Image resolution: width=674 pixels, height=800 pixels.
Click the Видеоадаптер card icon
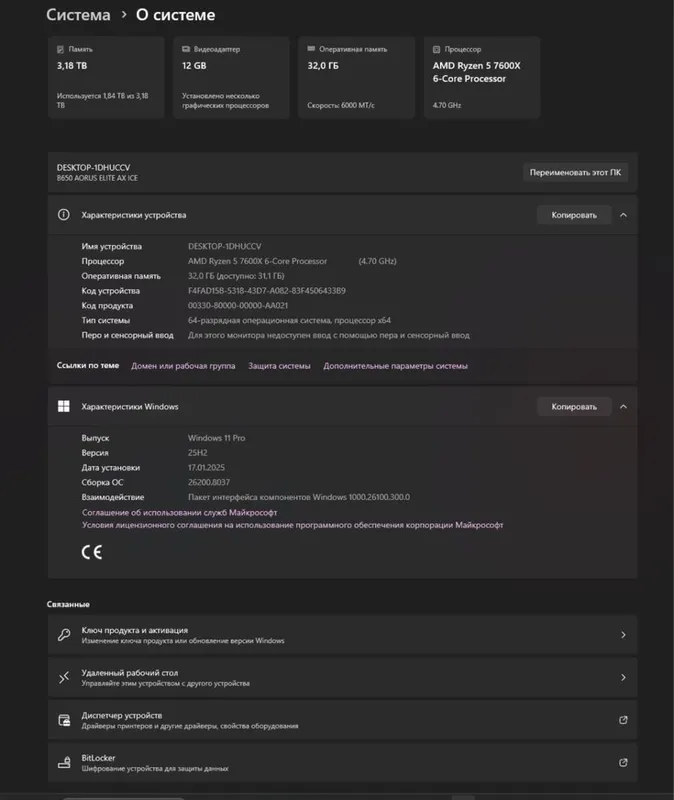coord(186,49)
